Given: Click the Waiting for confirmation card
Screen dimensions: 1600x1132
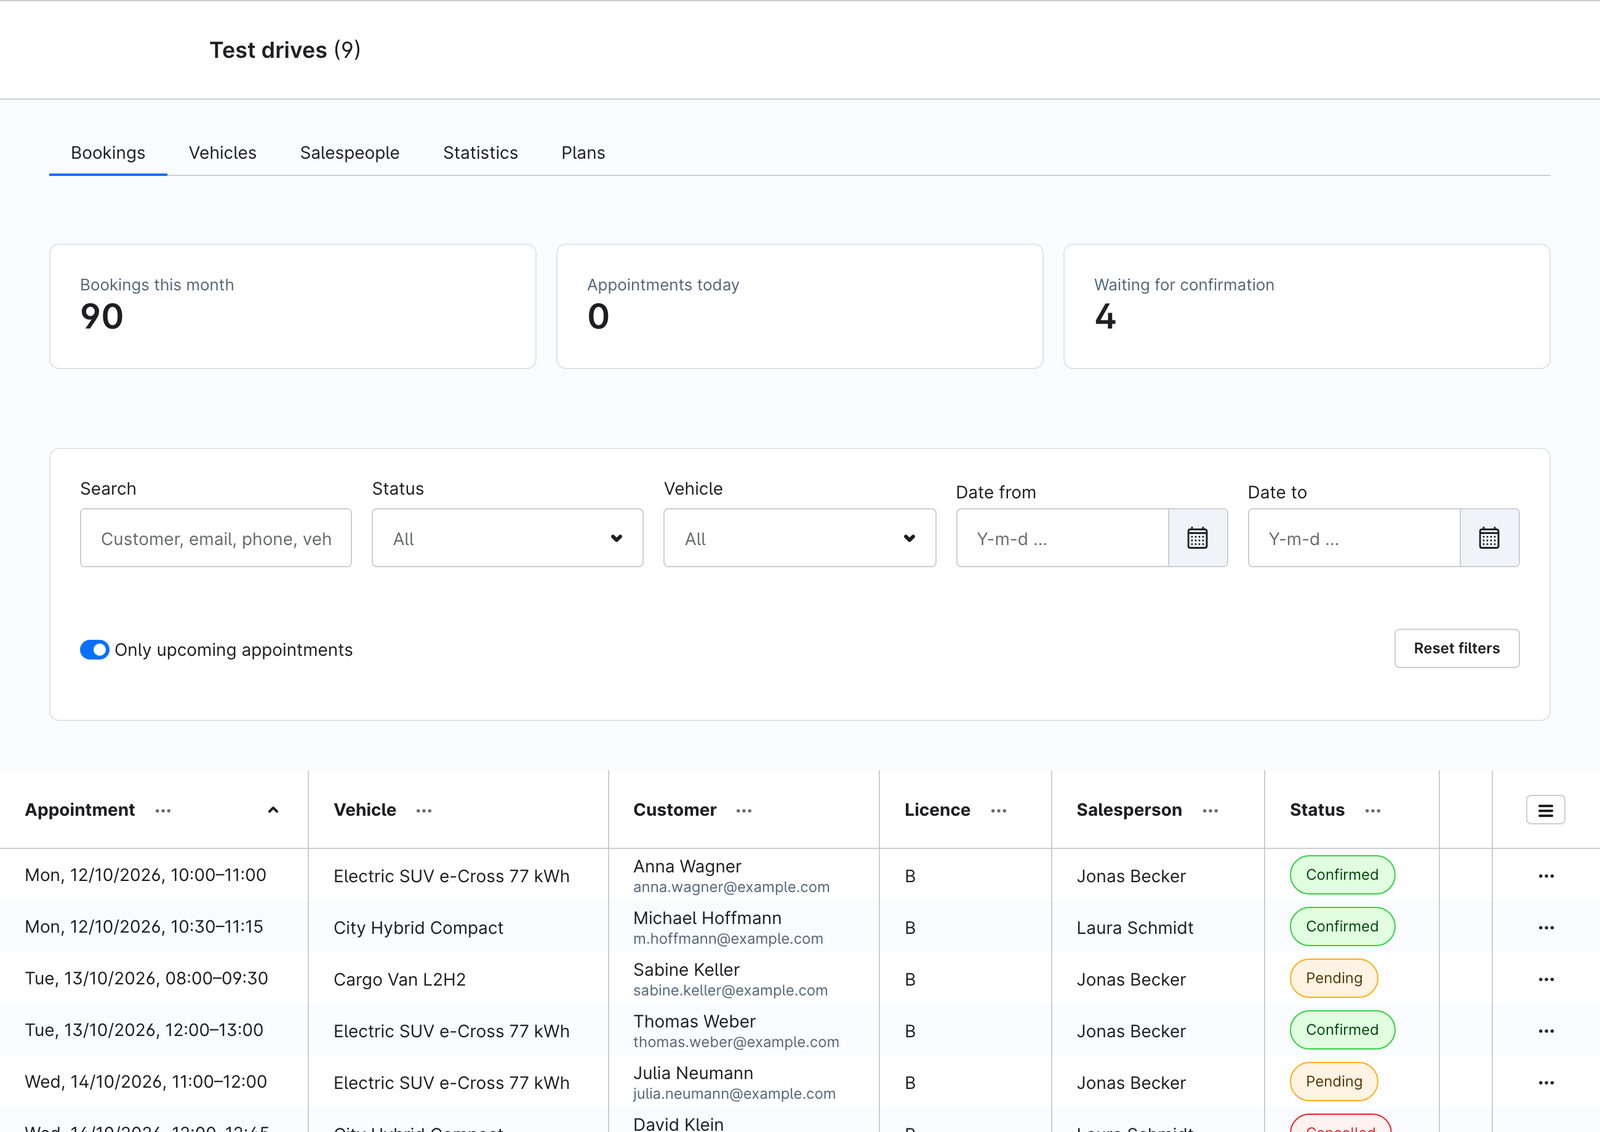Looking at the screenshot, I should 1307,306.
